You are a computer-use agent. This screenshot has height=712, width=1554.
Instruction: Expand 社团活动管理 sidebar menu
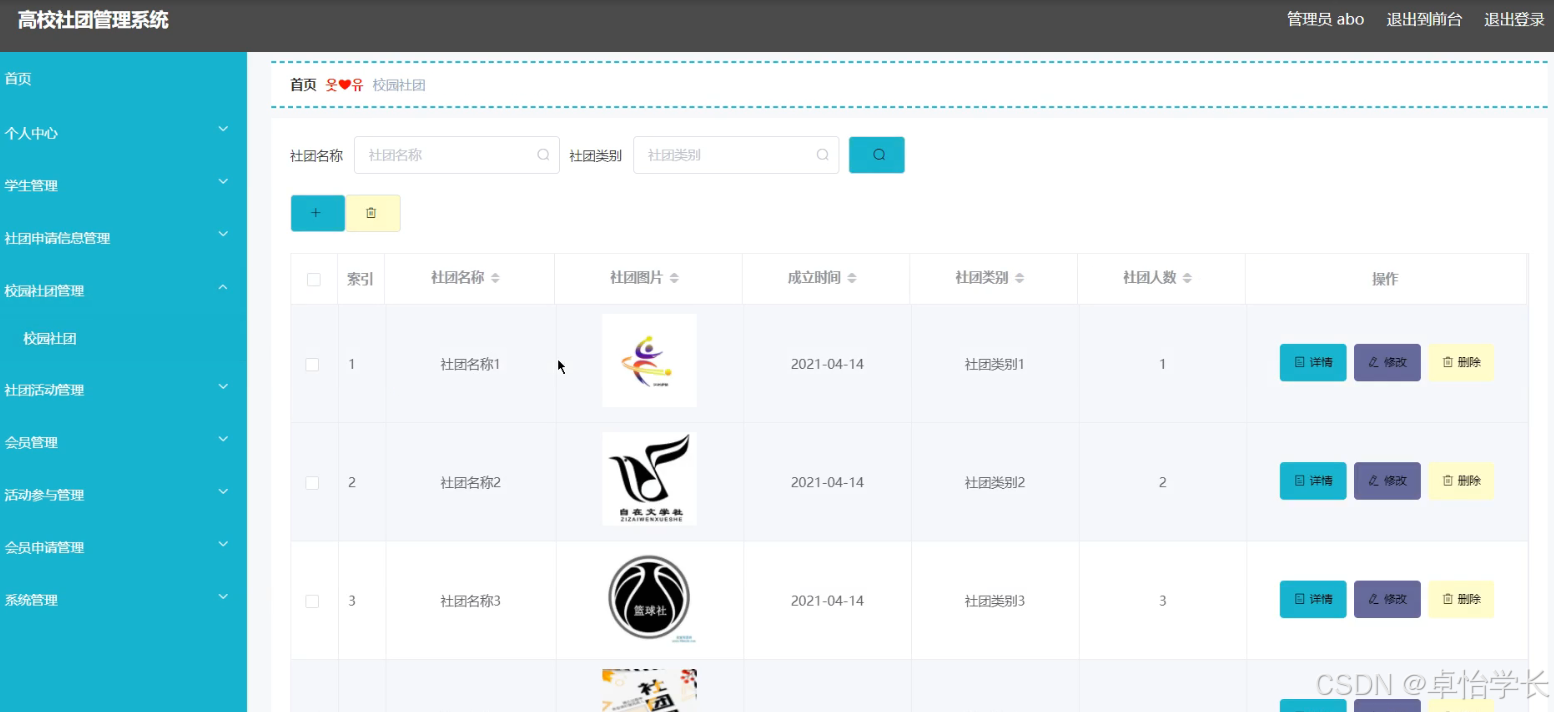pyautogui.click(x=123, y=390)
